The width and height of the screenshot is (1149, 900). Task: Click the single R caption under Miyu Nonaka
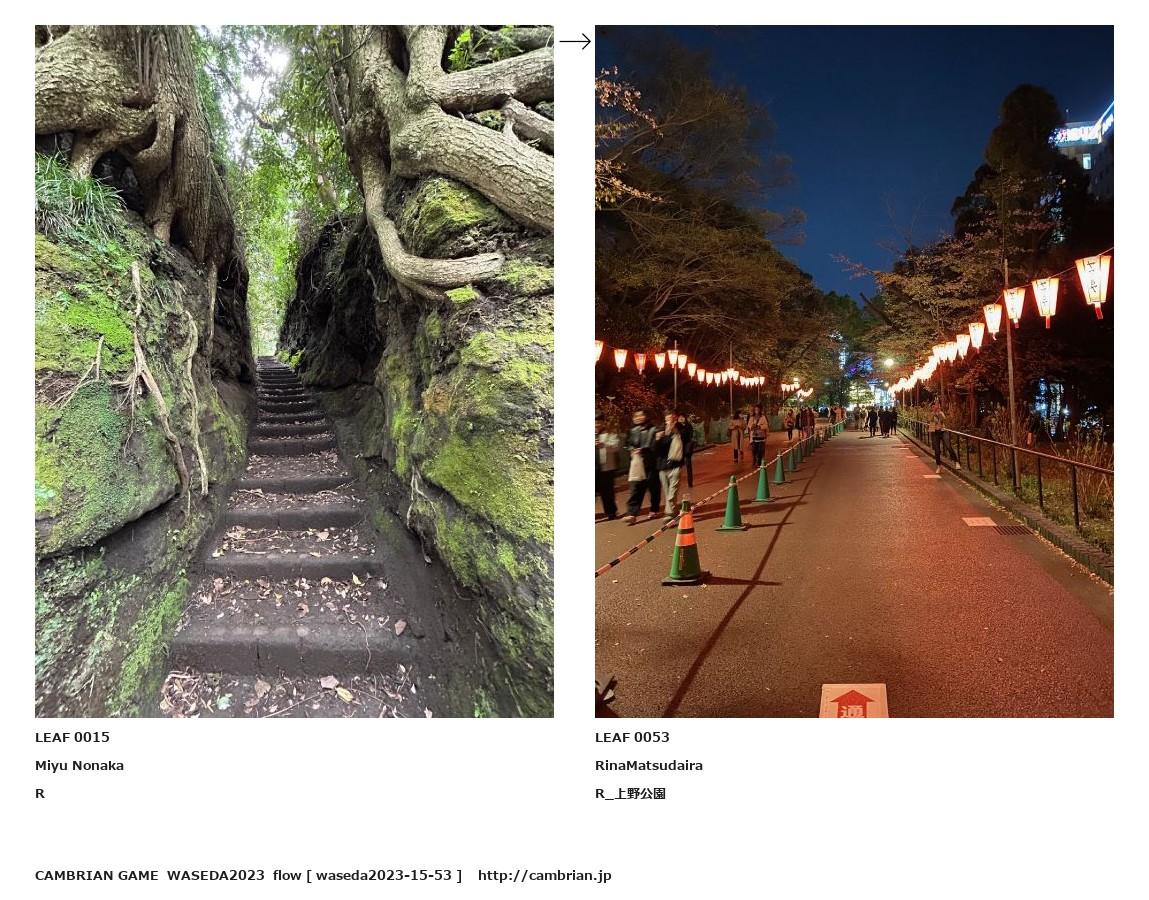(x=40, y=793)
